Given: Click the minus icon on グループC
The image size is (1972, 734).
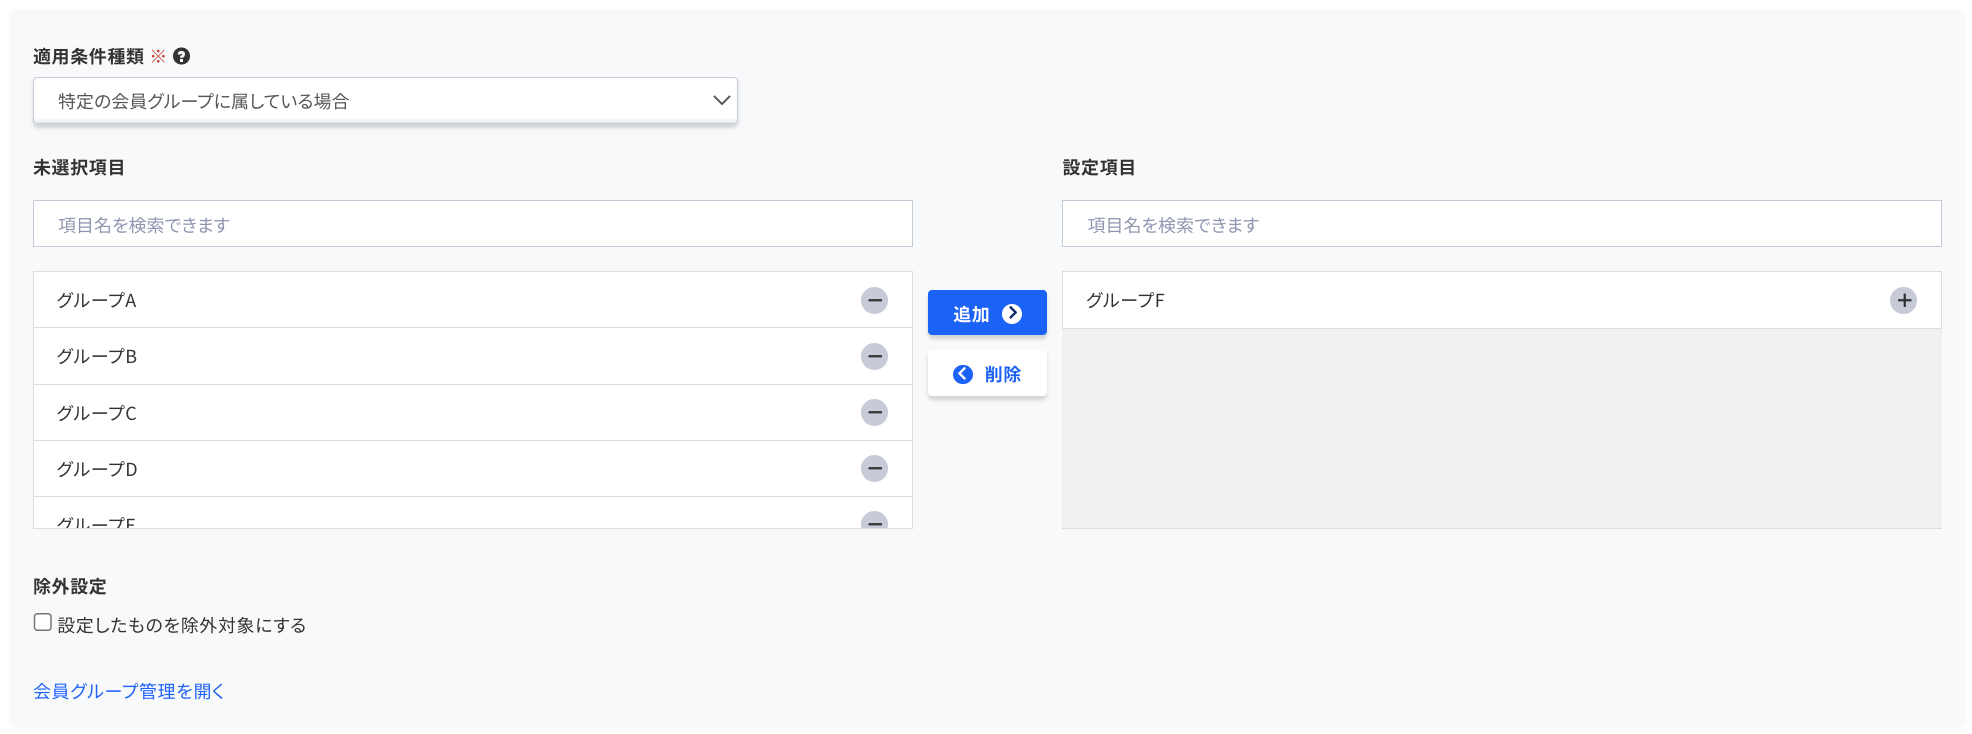Looking at the screenshot, I should tap(874, 413).
